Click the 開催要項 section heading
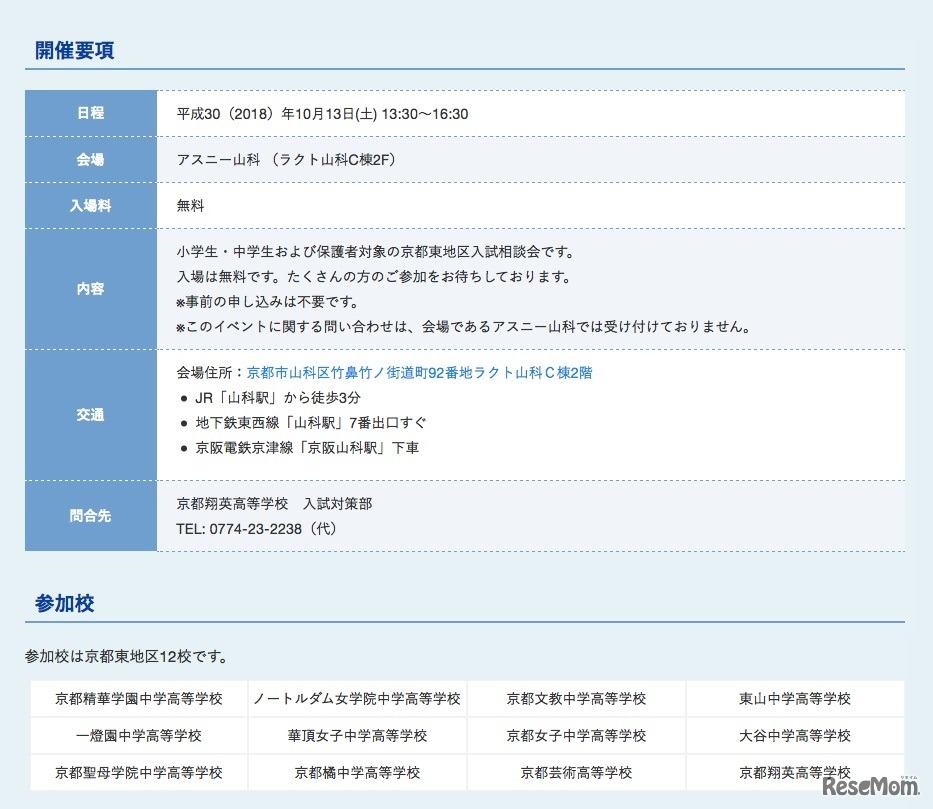Viewport: 933px width, 809px height. click(x=74, y=51)
